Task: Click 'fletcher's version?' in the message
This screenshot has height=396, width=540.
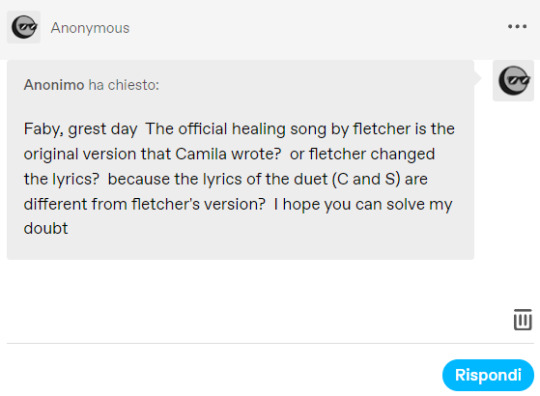Action: coord(198,204)
